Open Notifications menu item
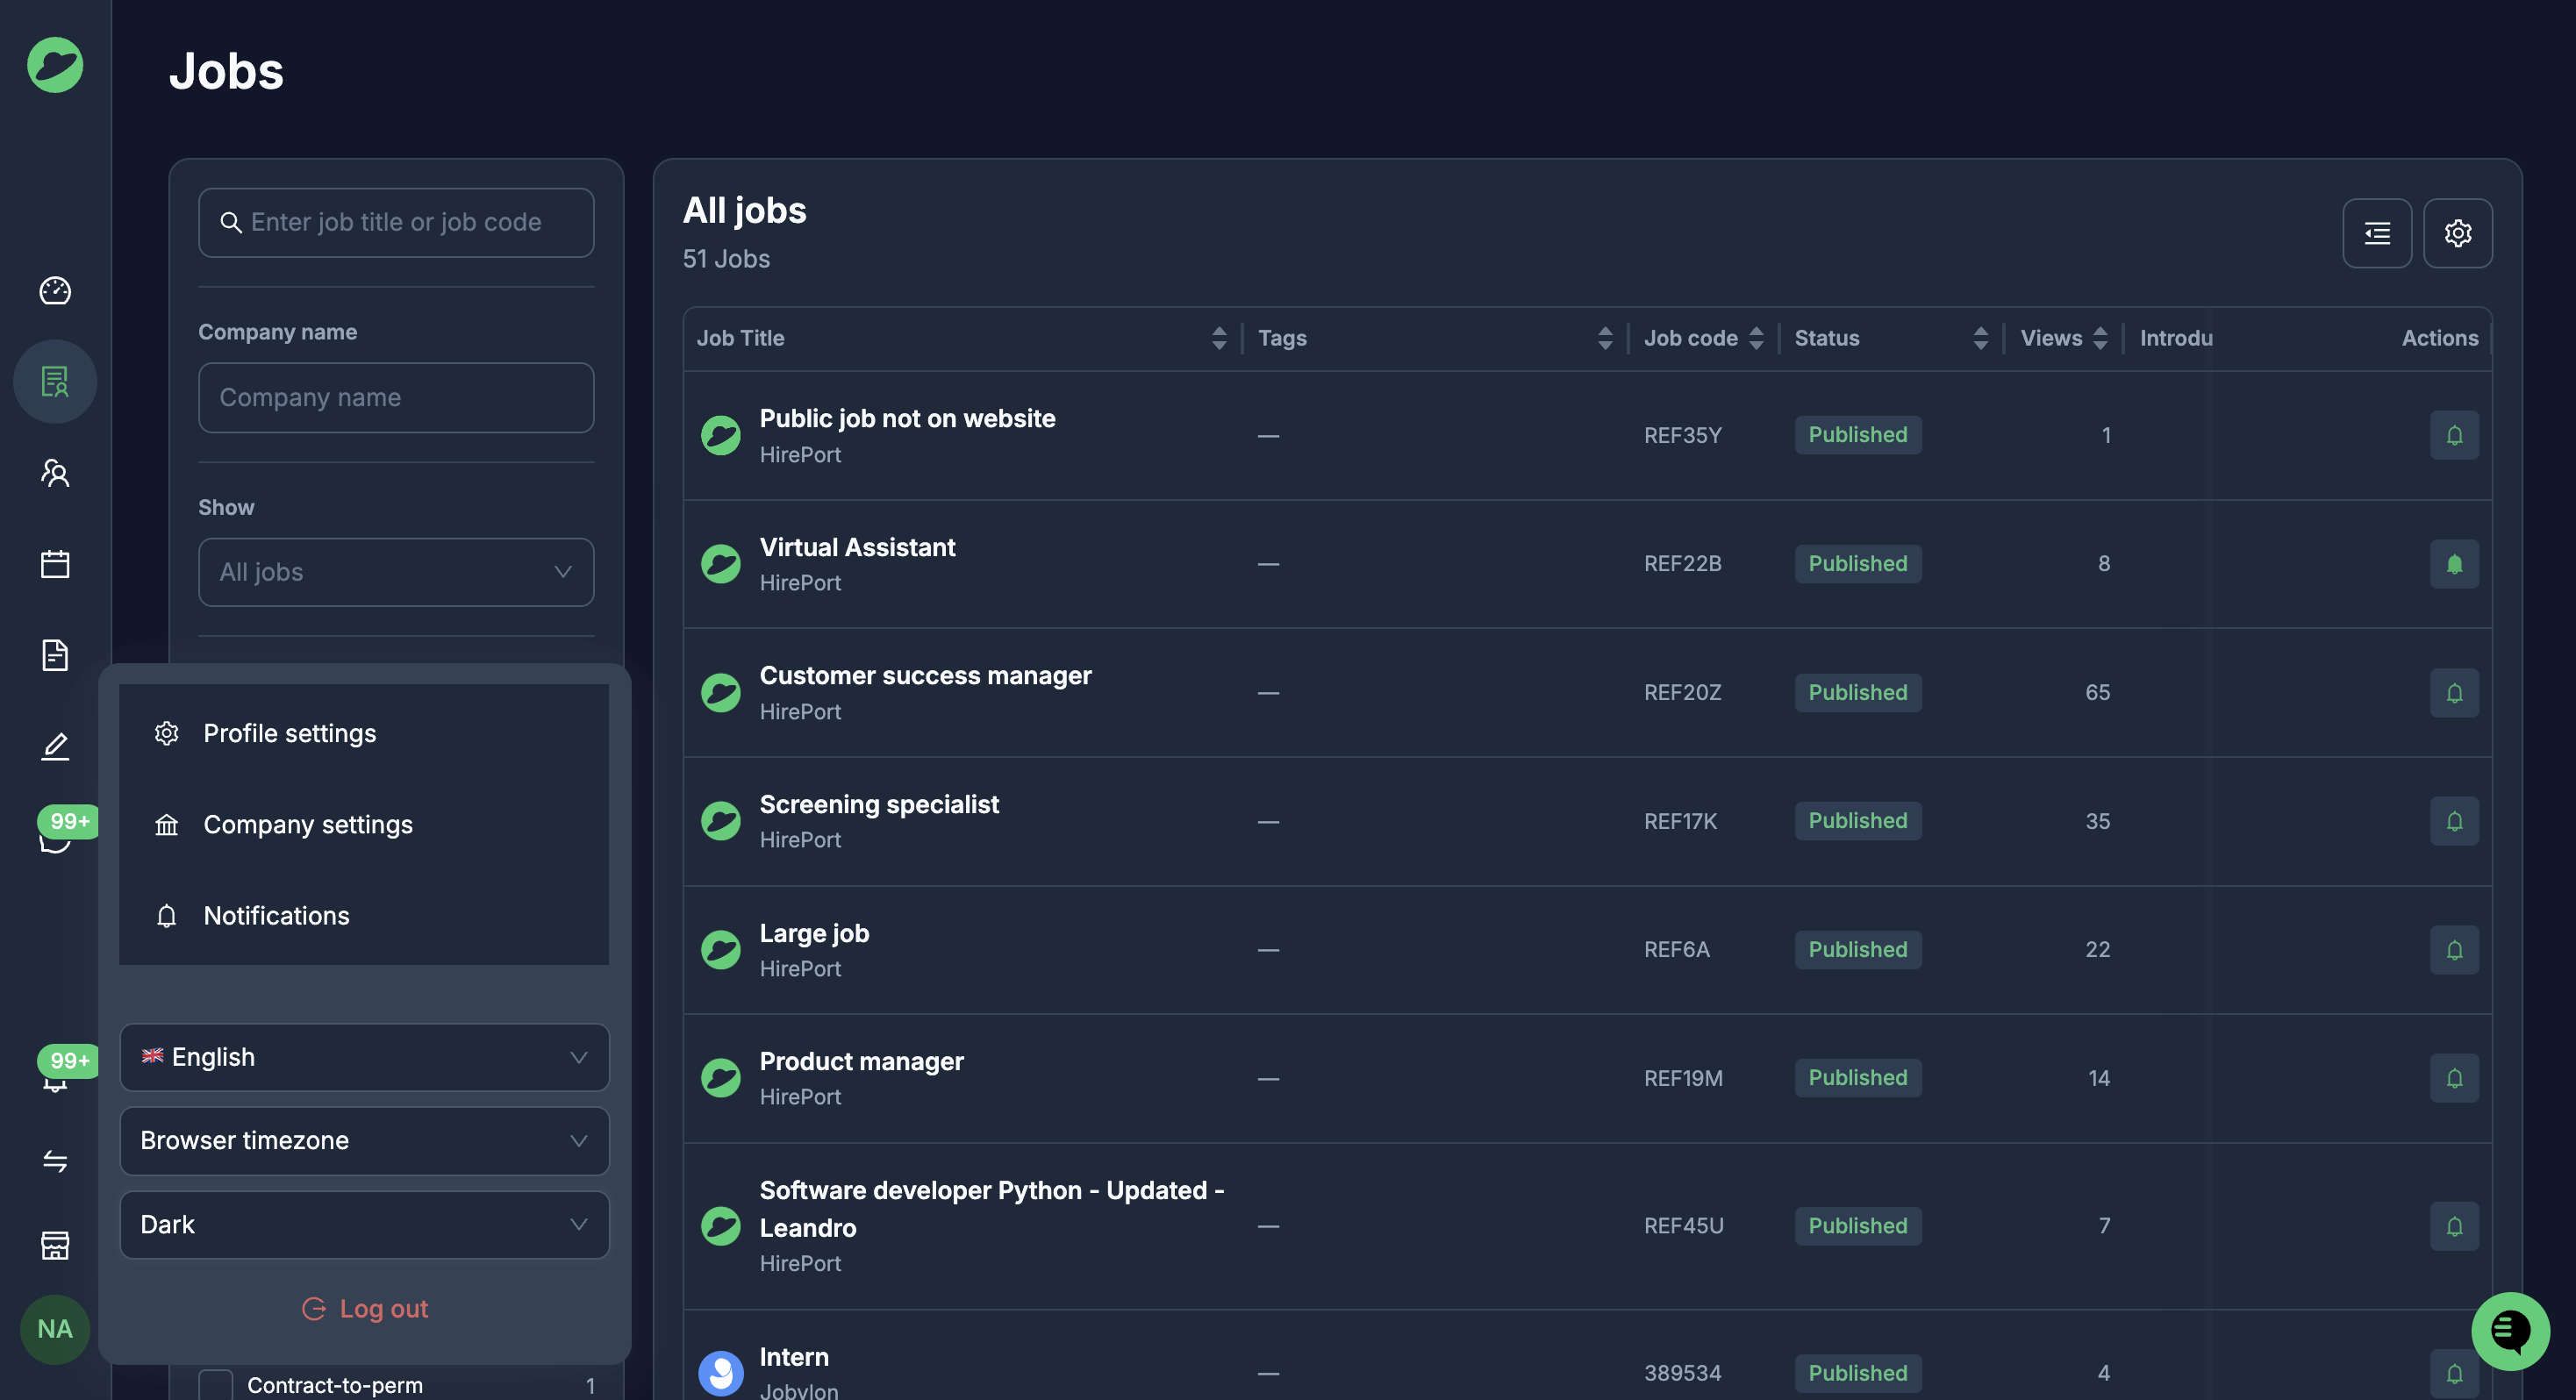Image resolution: width=2576 pixels, height=1400 pixels. 364,915
